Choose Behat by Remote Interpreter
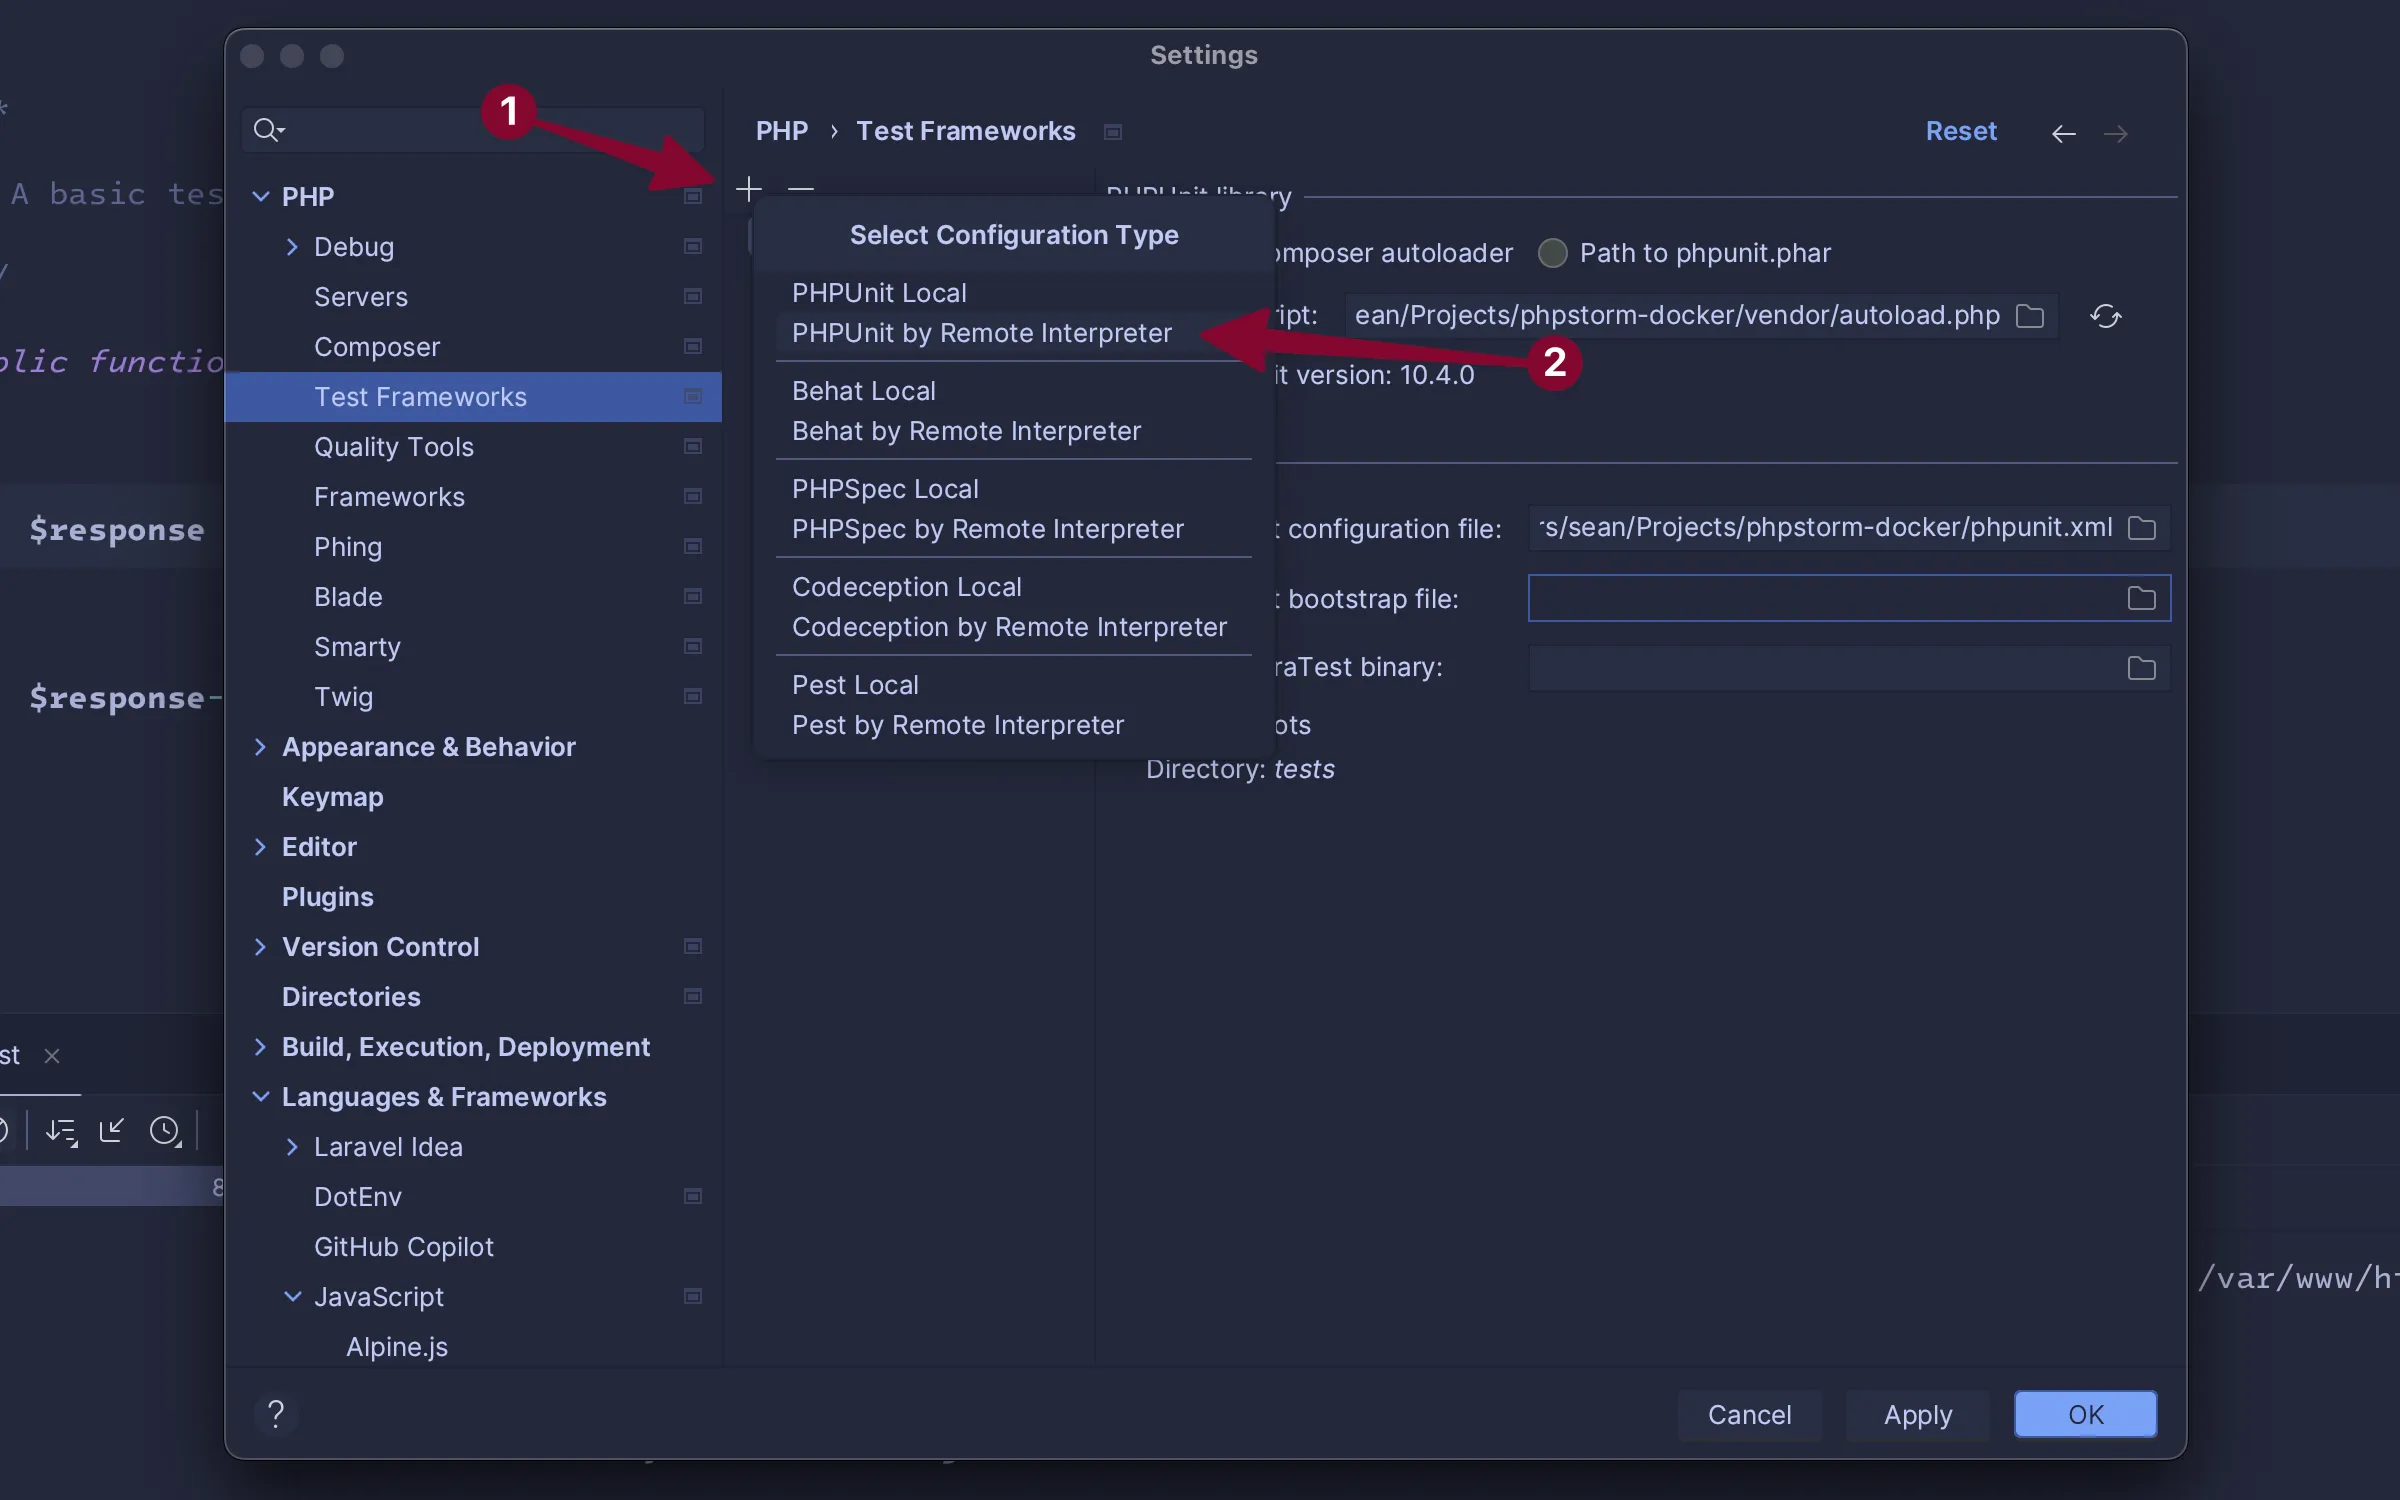This screenshot has height=1500, width=2400. coord(1013,431)
